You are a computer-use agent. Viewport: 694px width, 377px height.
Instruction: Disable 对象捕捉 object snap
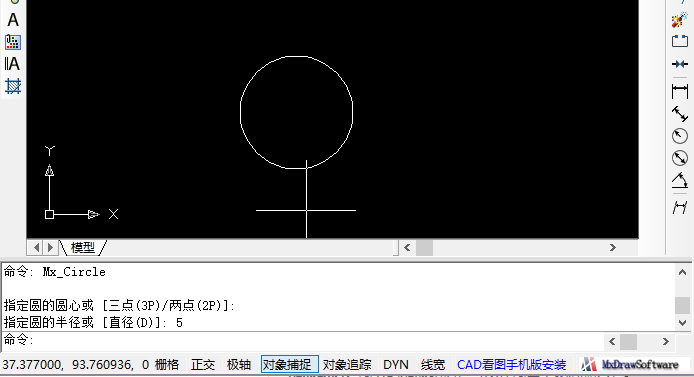[x=289, y=365]
